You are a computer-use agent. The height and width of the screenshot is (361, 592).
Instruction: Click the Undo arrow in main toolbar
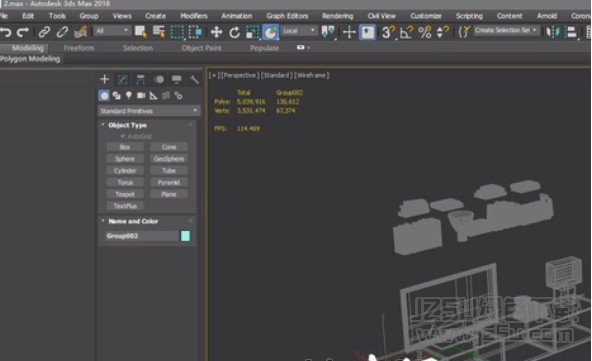[6, 32]
